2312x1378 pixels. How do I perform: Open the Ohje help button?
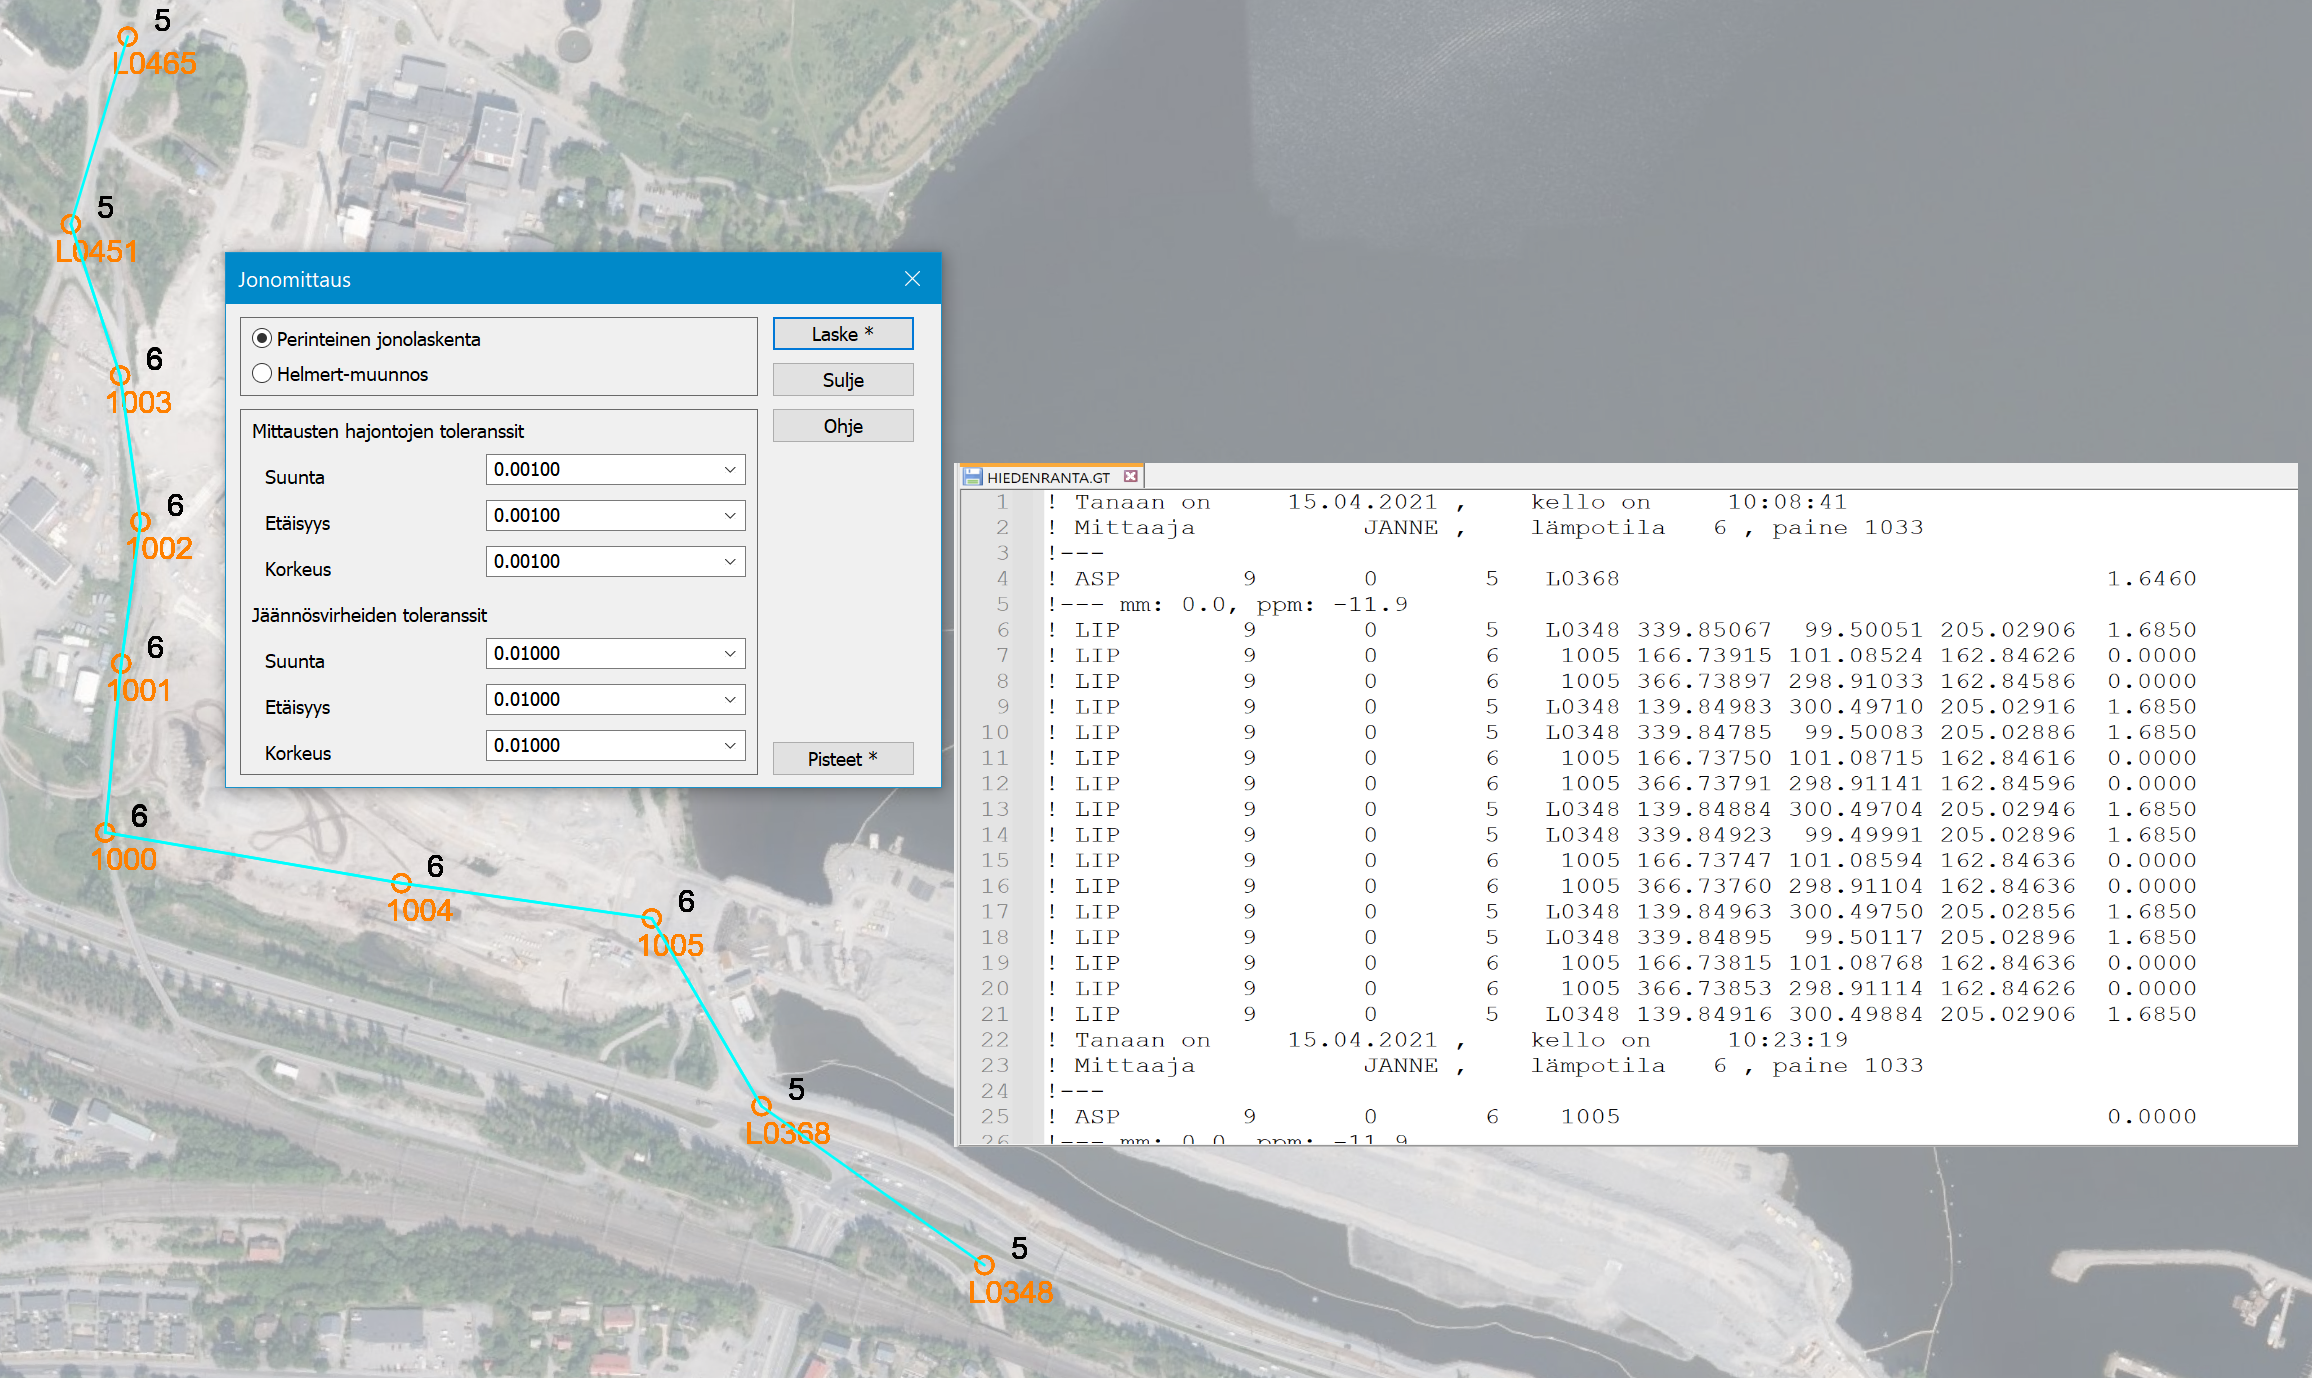coord(842,427)
